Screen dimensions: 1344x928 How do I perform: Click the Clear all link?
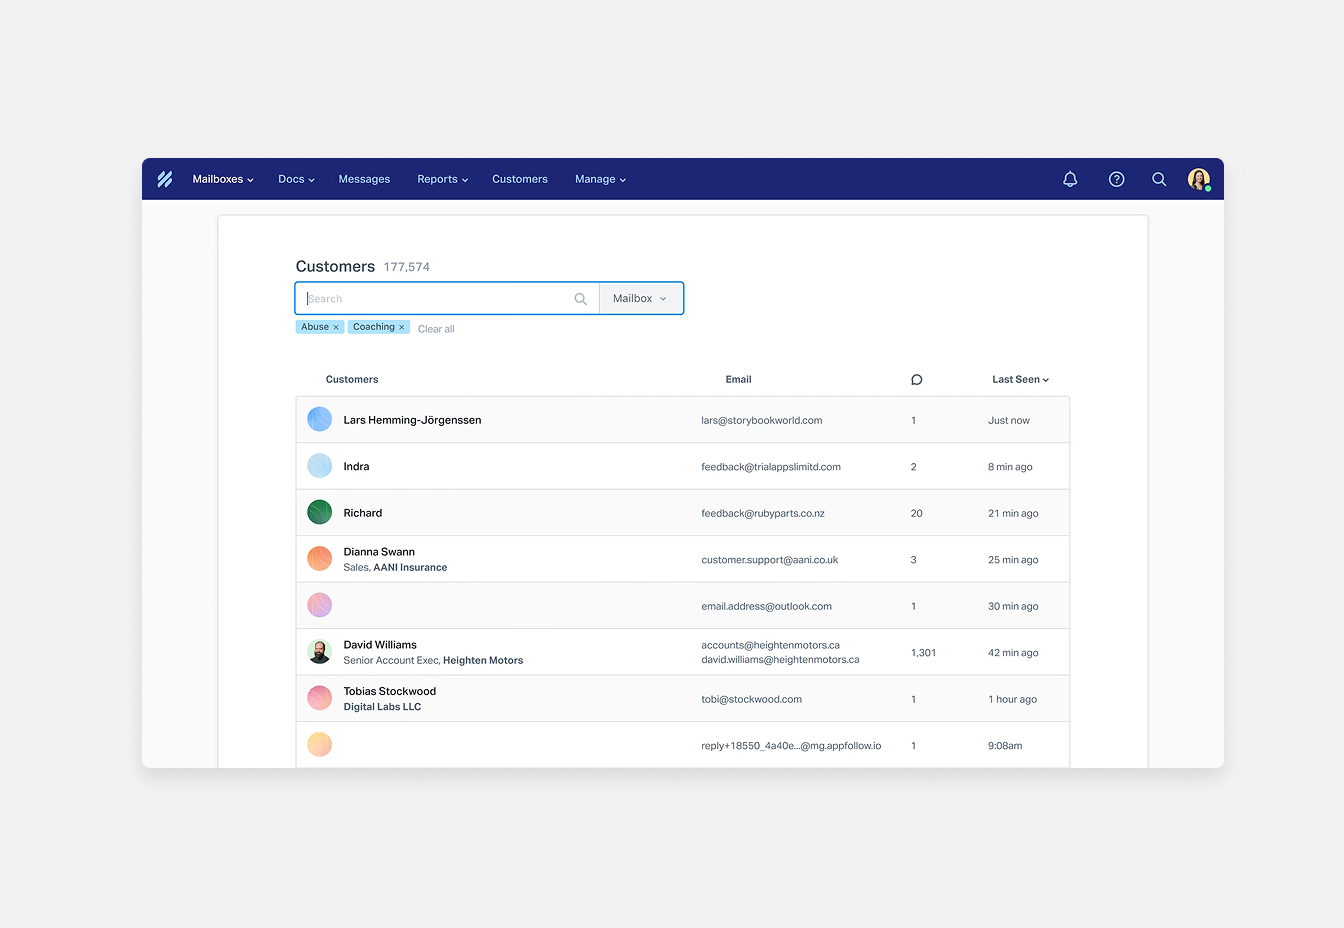pyautogui.click(x=436, y=329)
